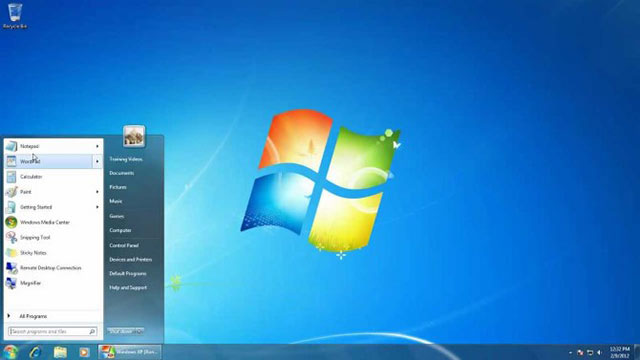The height and width of the screenshot is (360, 640).
Task: Open the Music library
Action: pyautogui.click(x=116, y=201)
